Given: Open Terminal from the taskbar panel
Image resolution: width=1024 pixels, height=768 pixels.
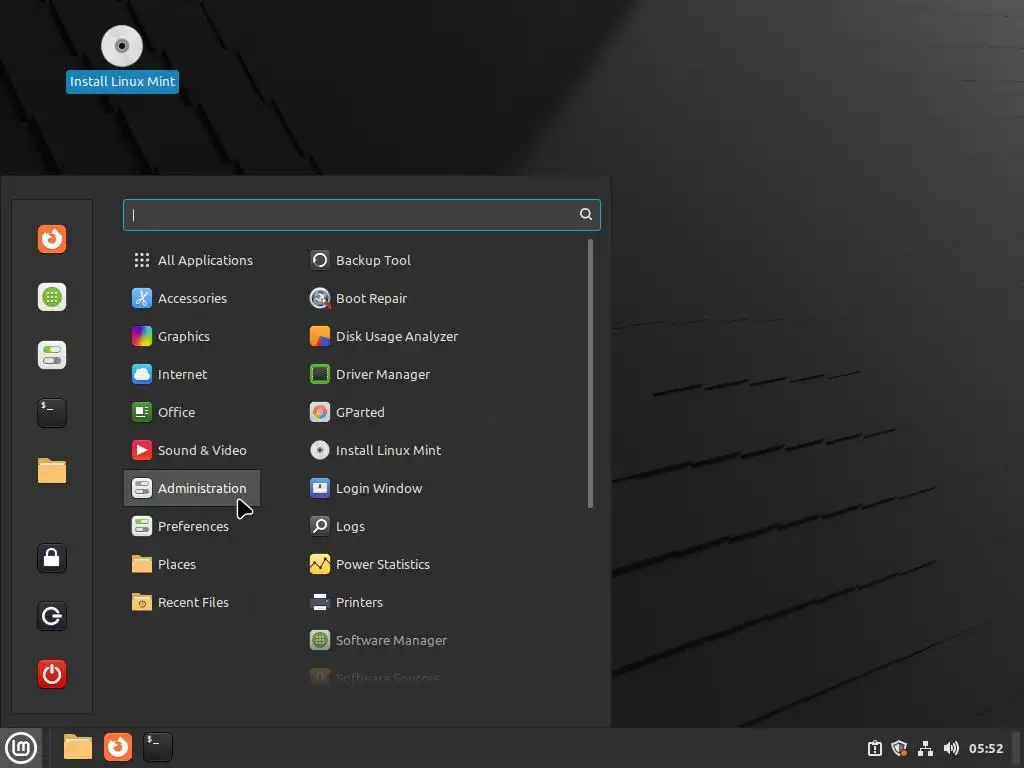Looking at the screenshot, I should point(157,747).
